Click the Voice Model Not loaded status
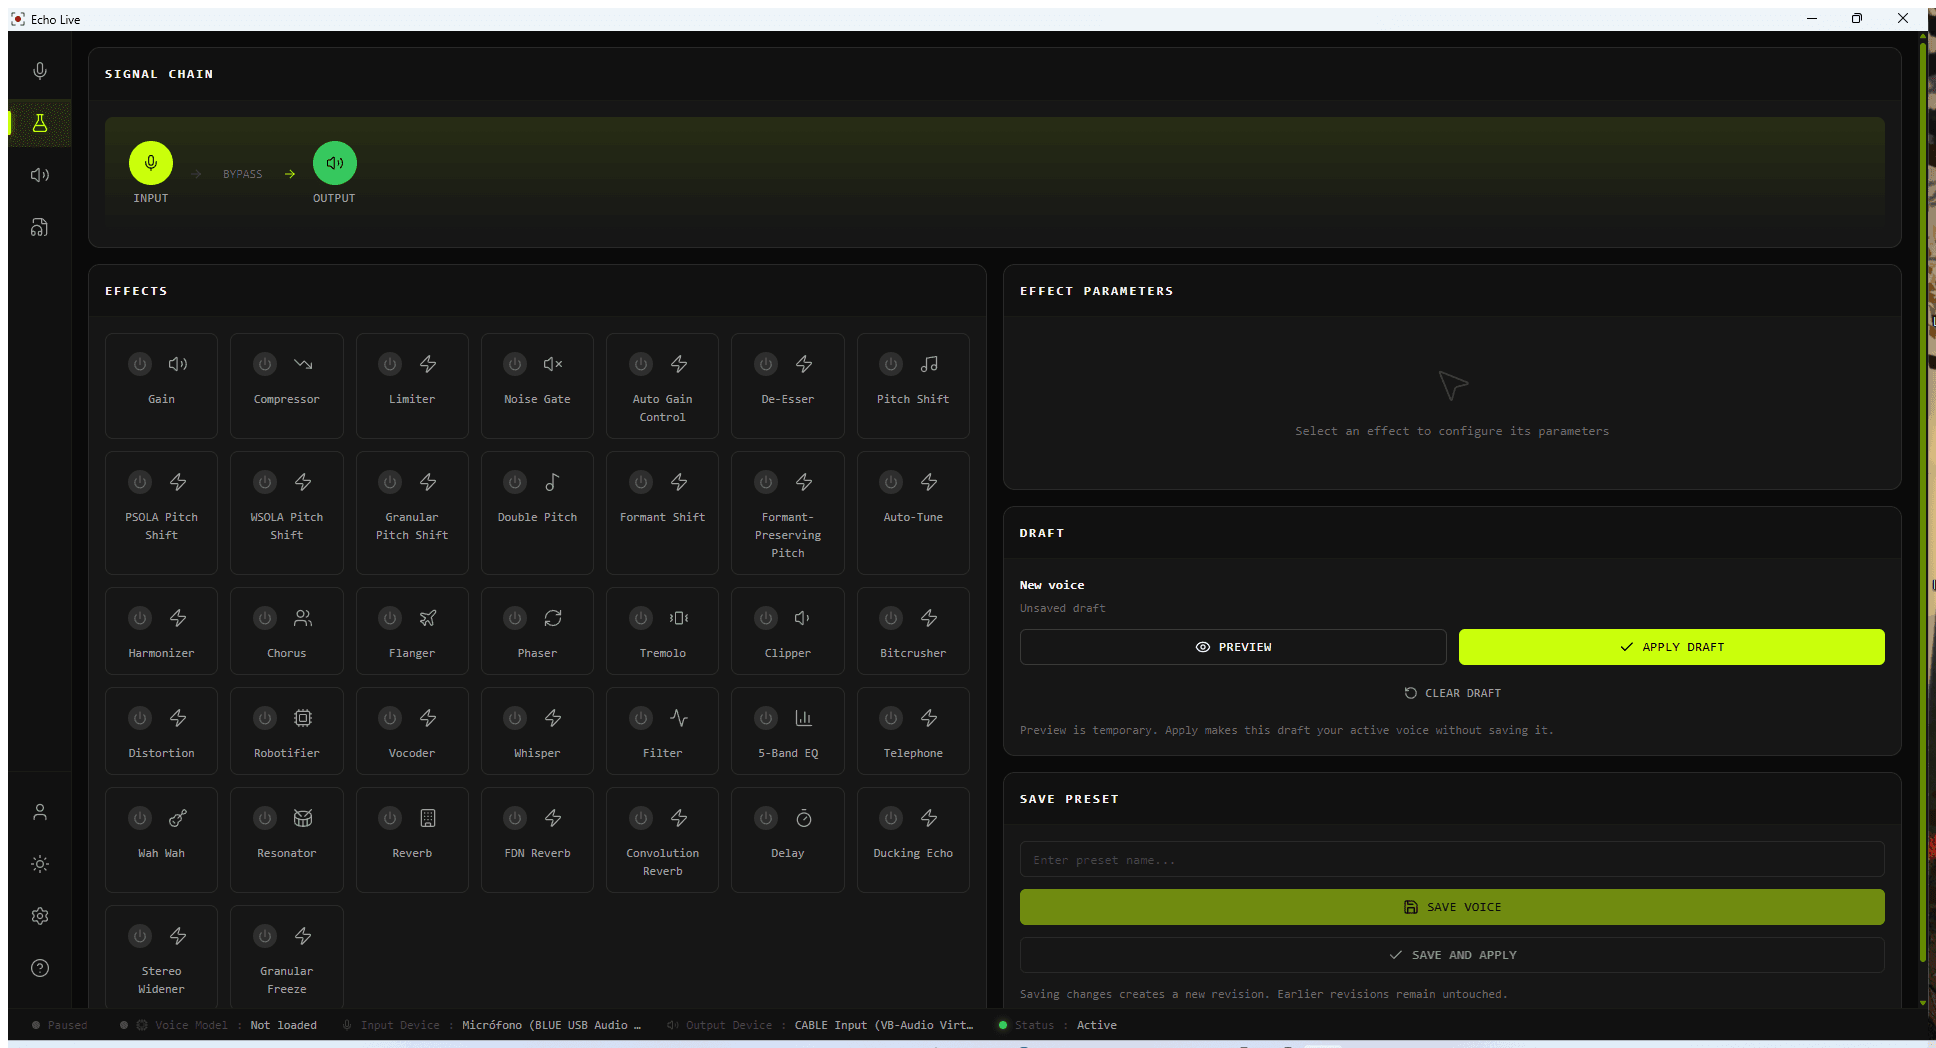Viewport: 1936px width, 1048px height. [x=283, y=1025]
